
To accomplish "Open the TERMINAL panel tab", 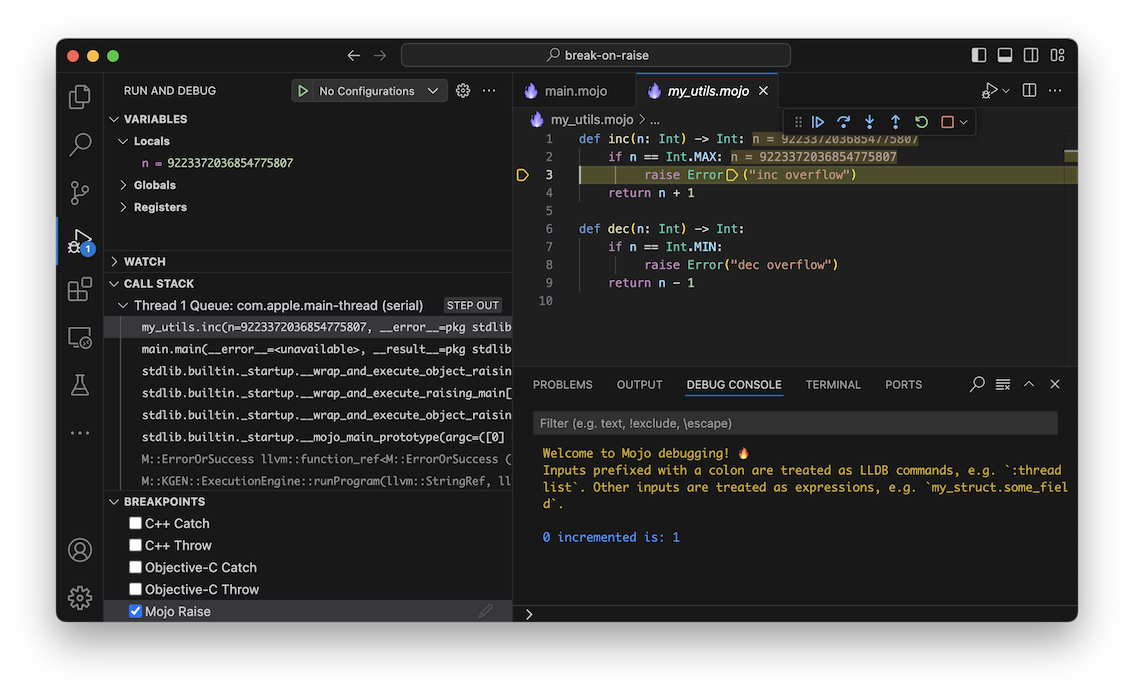I will [x=833, y=384].
